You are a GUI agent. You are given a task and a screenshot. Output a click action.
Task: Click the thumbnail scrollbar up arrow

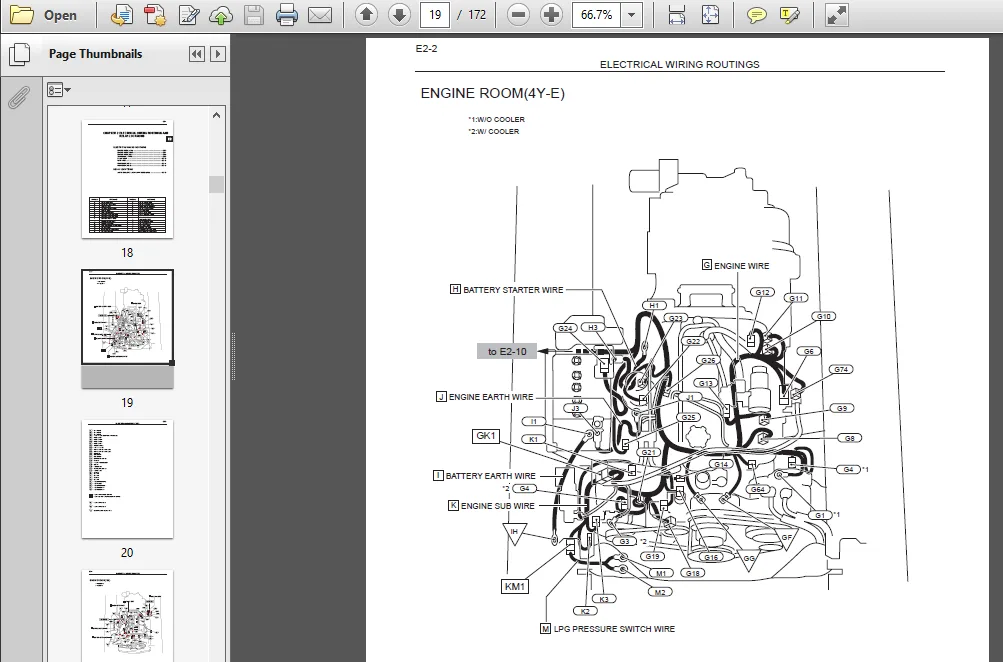(216, 115)
